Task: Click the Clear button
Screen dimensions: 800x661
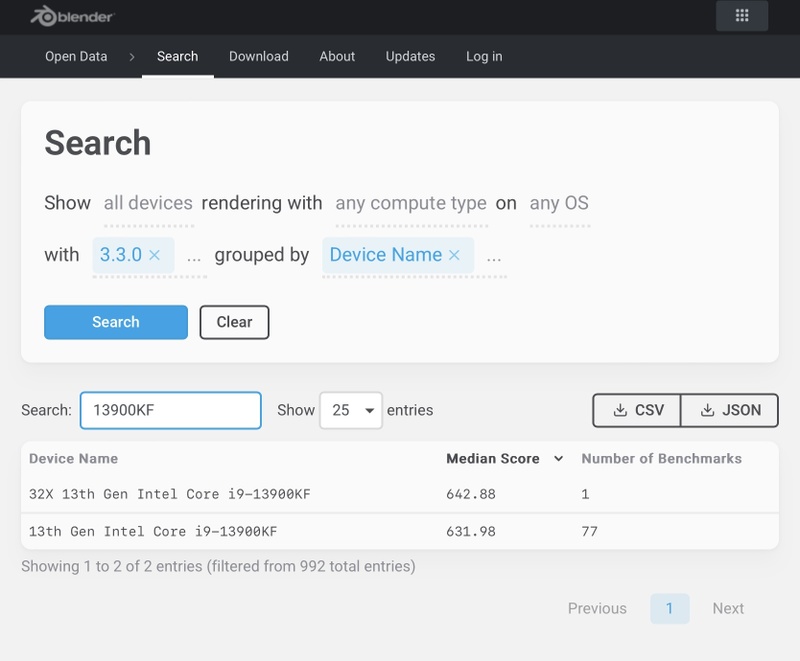Action: coord(234,322)
